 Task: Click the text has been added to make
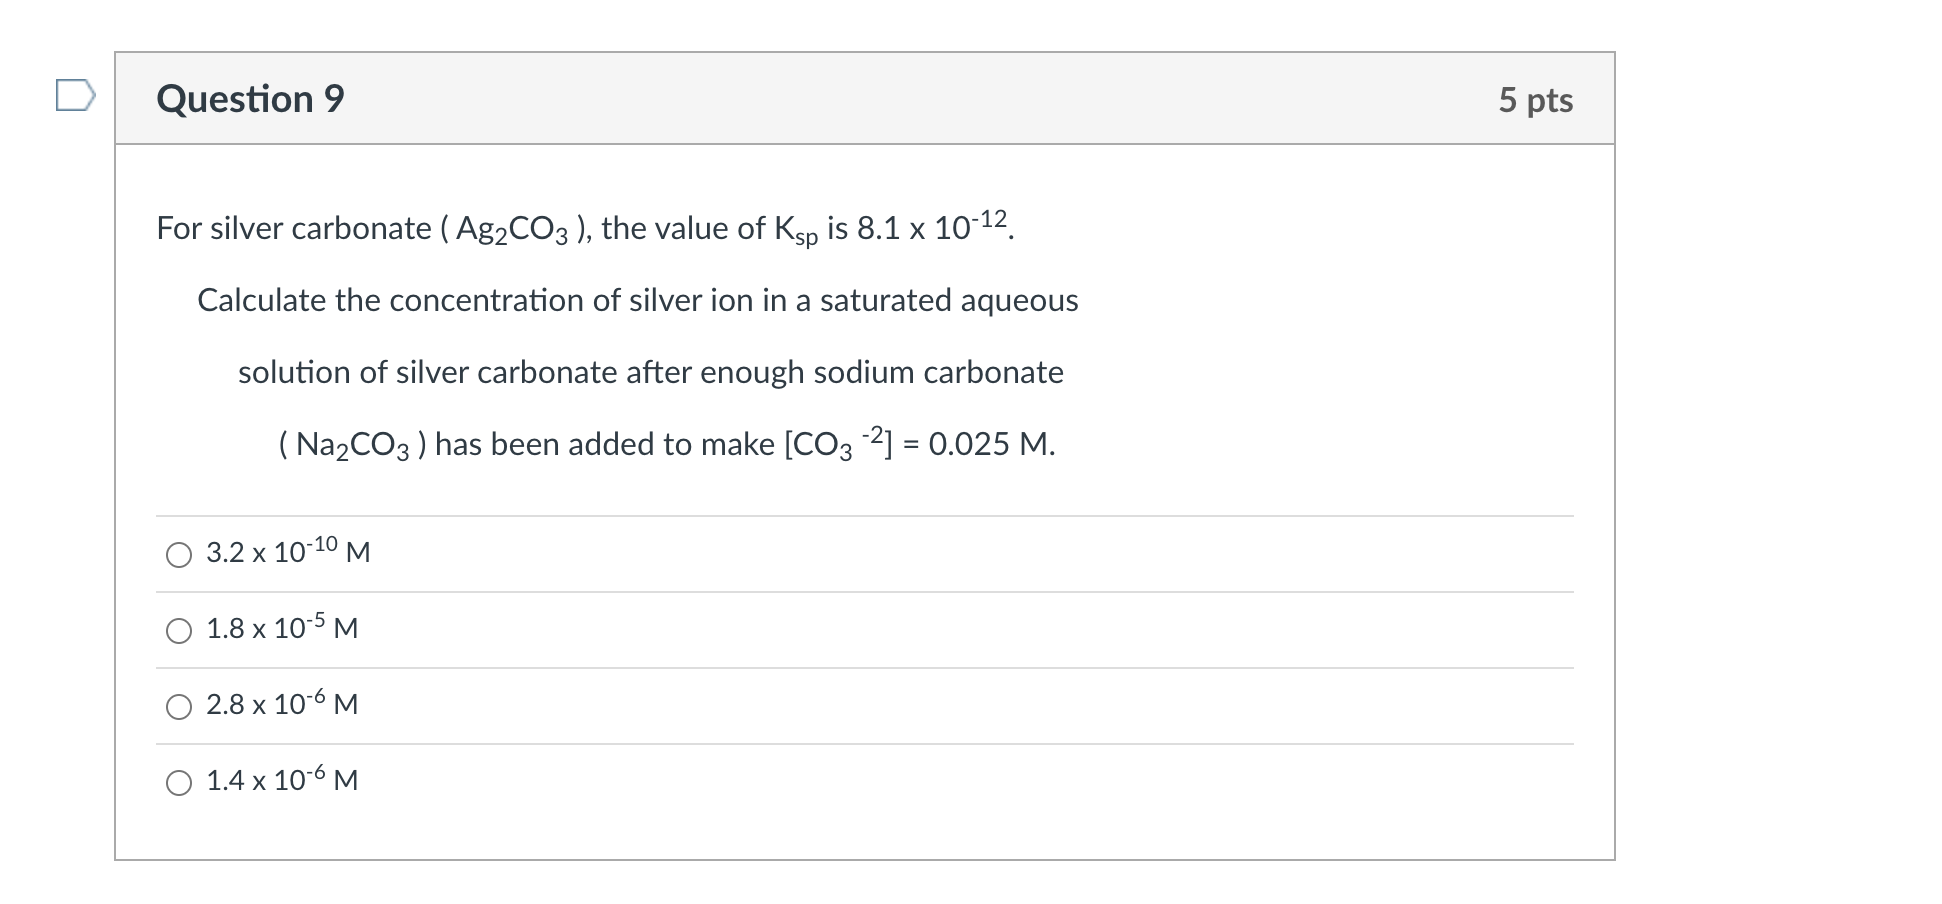605,445
